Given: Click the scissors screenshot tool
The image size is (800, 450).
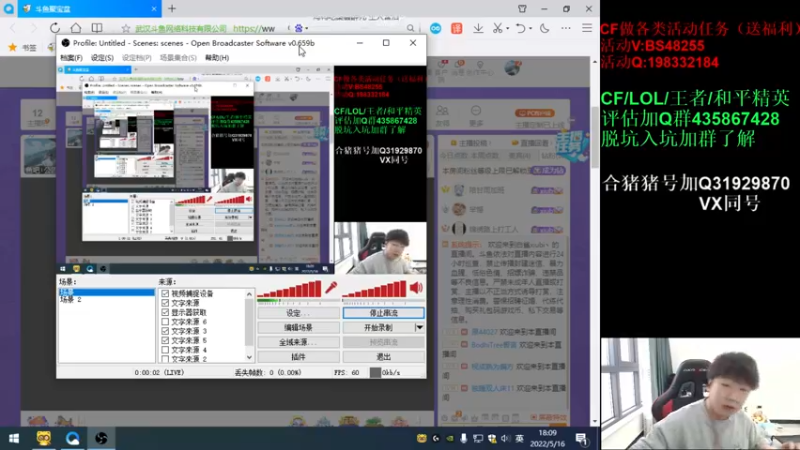Looking at the screenshot, I should coord(497,29).
